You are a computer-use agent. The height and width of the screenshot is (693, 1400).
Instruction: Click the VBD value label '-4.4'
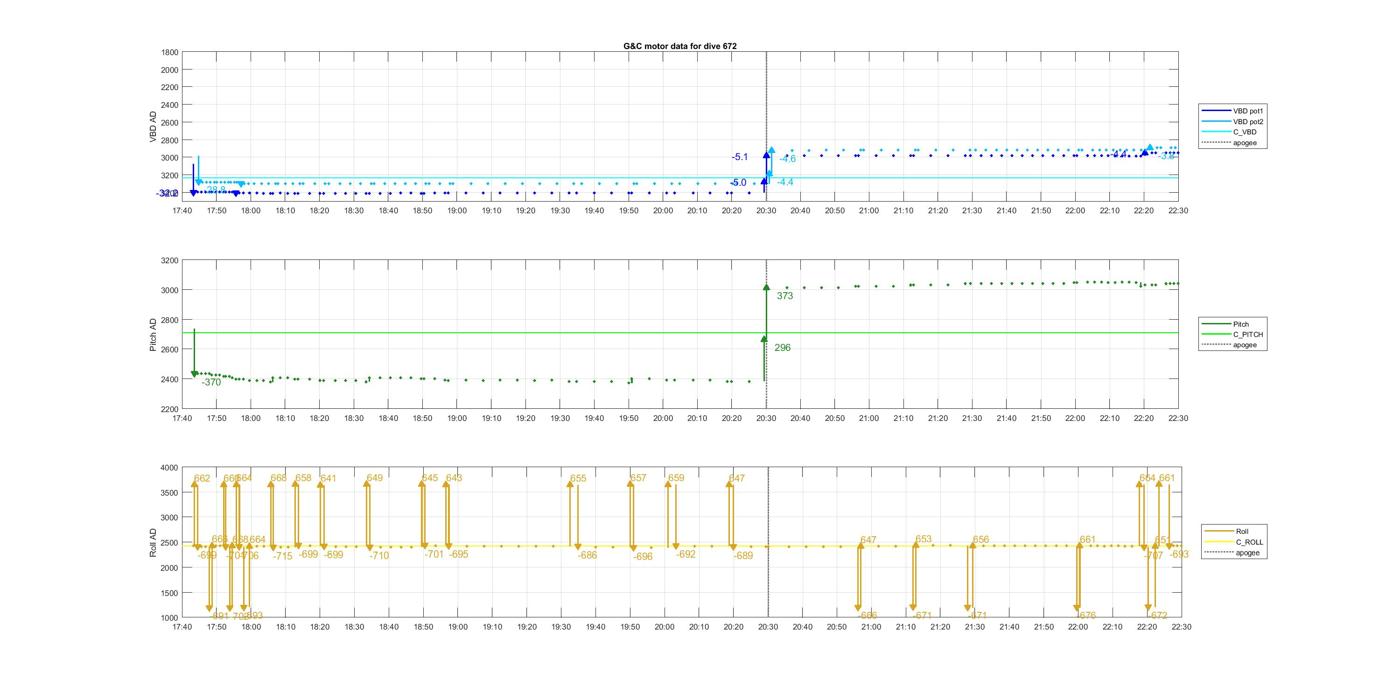click(x=785, y=182)
